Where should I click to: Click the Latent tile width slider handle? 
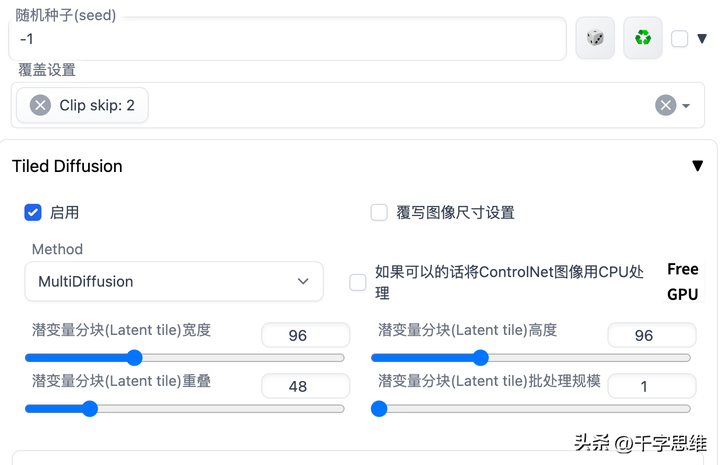point(135,358)
